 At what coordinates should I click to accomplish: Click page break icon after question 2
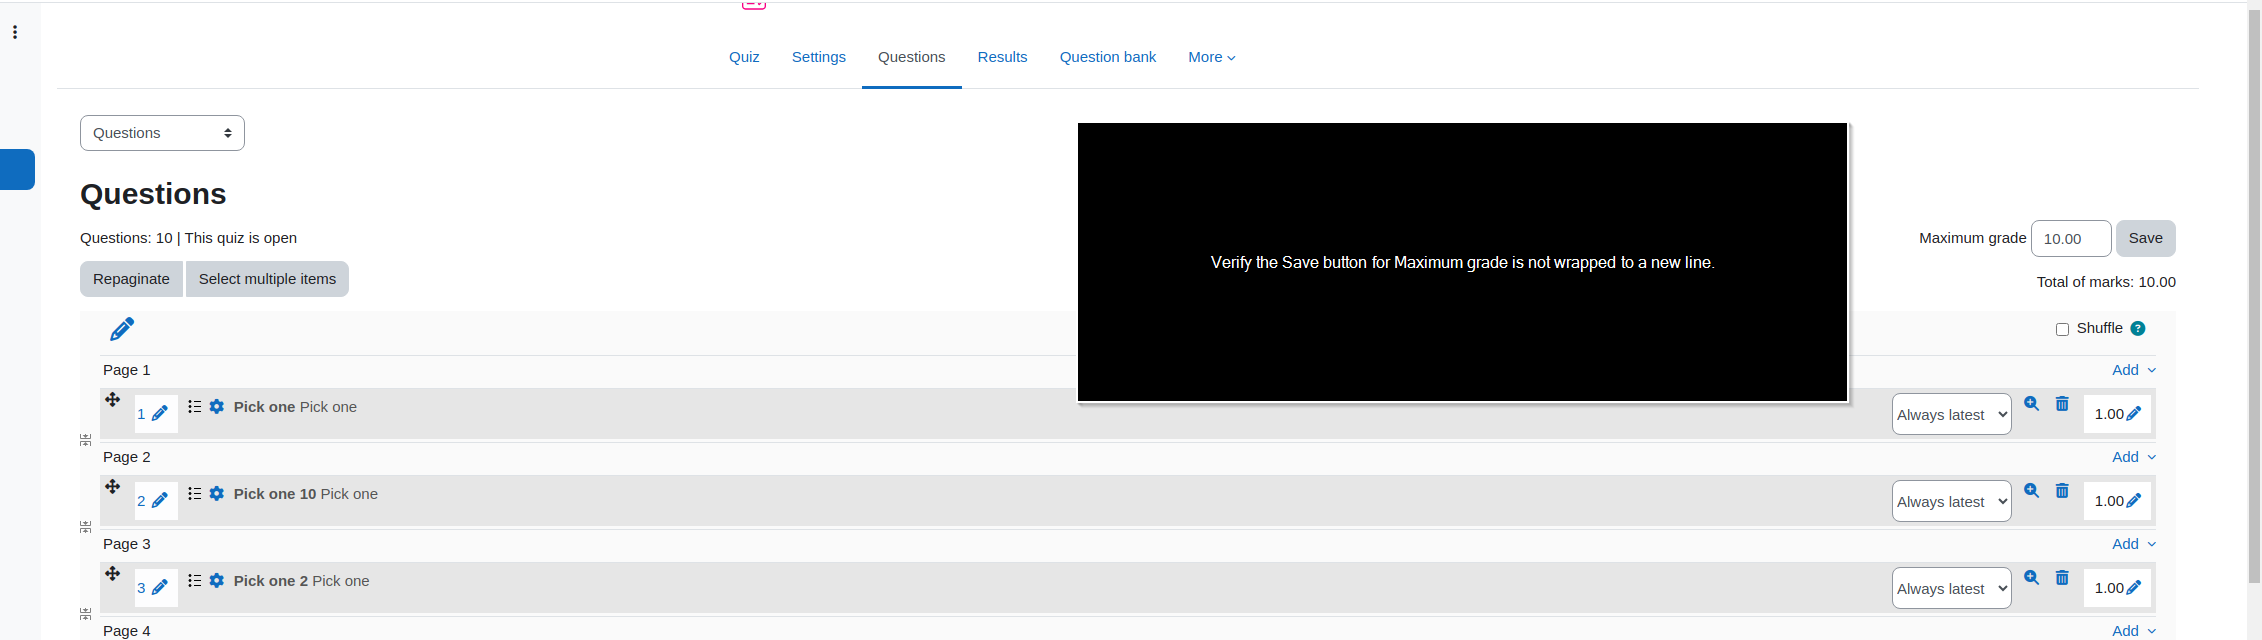(86, 527)
